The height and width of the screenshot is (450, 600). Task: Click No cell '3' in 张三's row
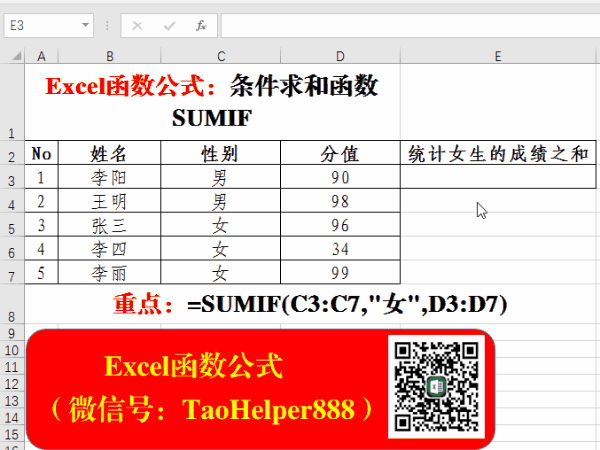pyautogui.click(x=41, y=225)
